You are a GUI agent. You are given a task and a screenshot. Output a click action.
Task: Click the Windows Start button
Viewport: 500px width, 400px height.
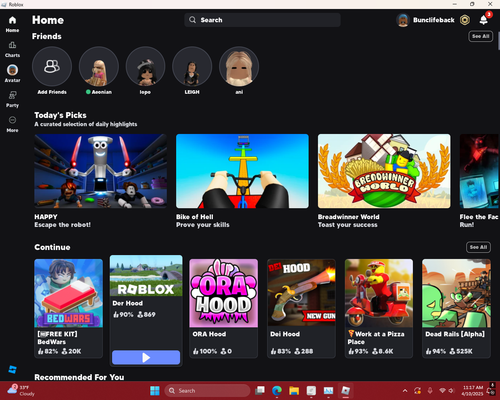(x=155, y=390)
